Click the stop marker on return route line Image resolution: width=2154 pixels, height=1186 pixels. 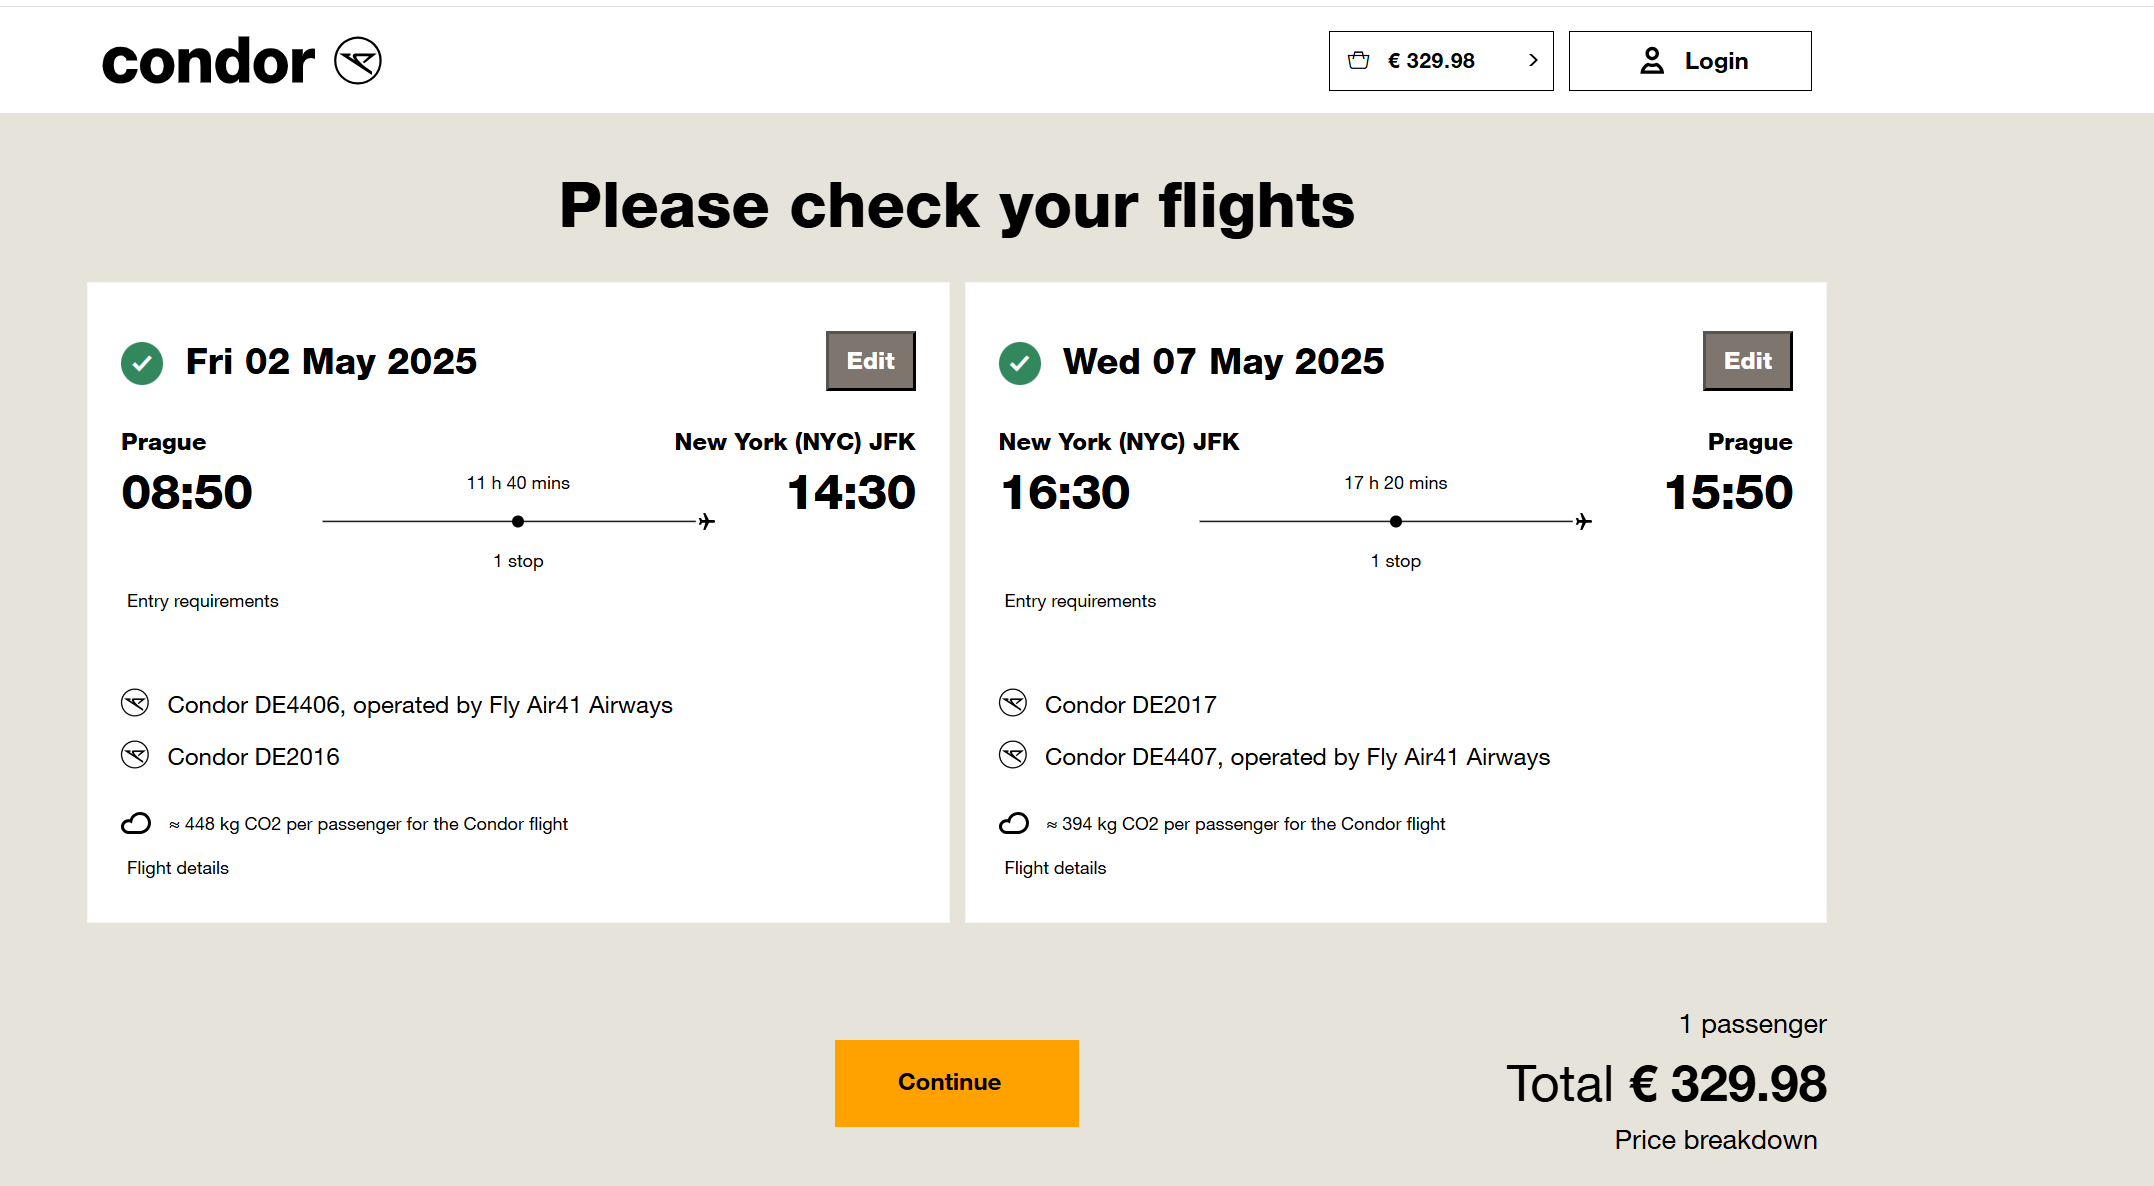[x=1396, y=521]
